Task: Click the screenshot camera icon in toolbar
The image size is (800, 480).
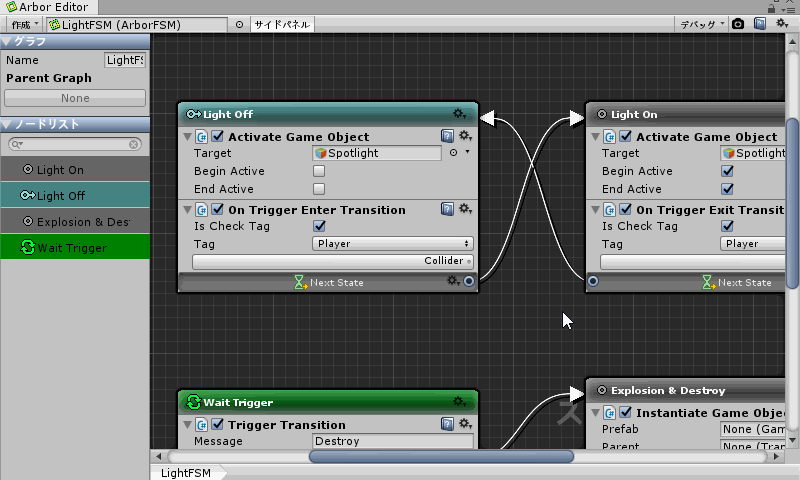Action: 738,24
